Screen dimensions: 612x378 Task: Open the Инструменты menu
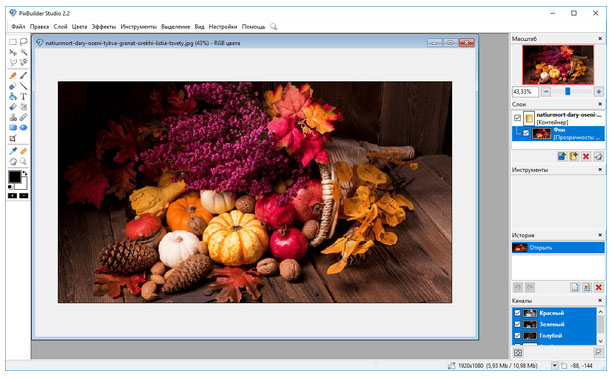coord(138,27)
